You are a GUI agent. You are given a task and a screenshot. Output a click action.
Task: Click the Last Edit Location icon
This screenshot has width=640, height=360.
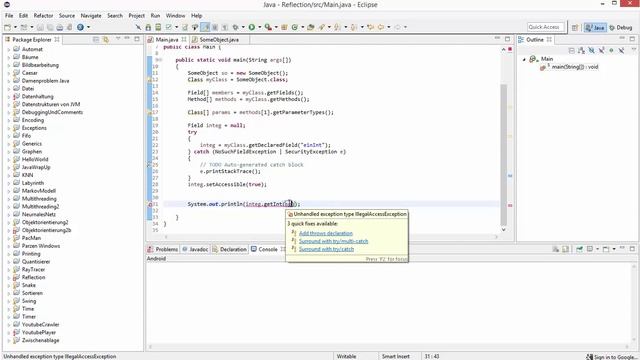point(371,27)
